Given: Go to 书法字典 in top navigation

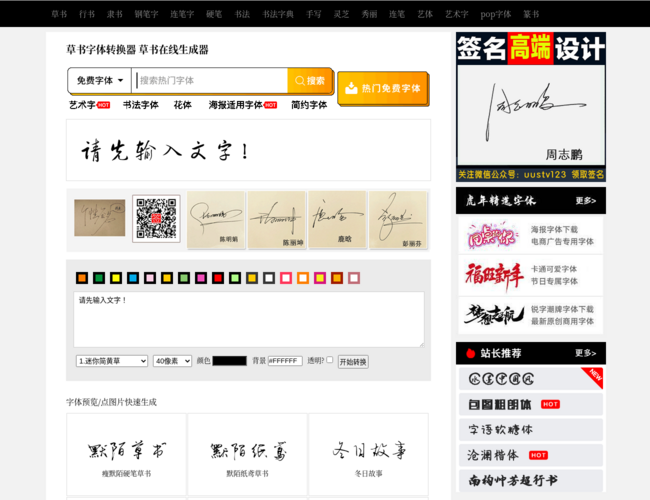Looking at the screenshot, I should click(x=278, y=14).
